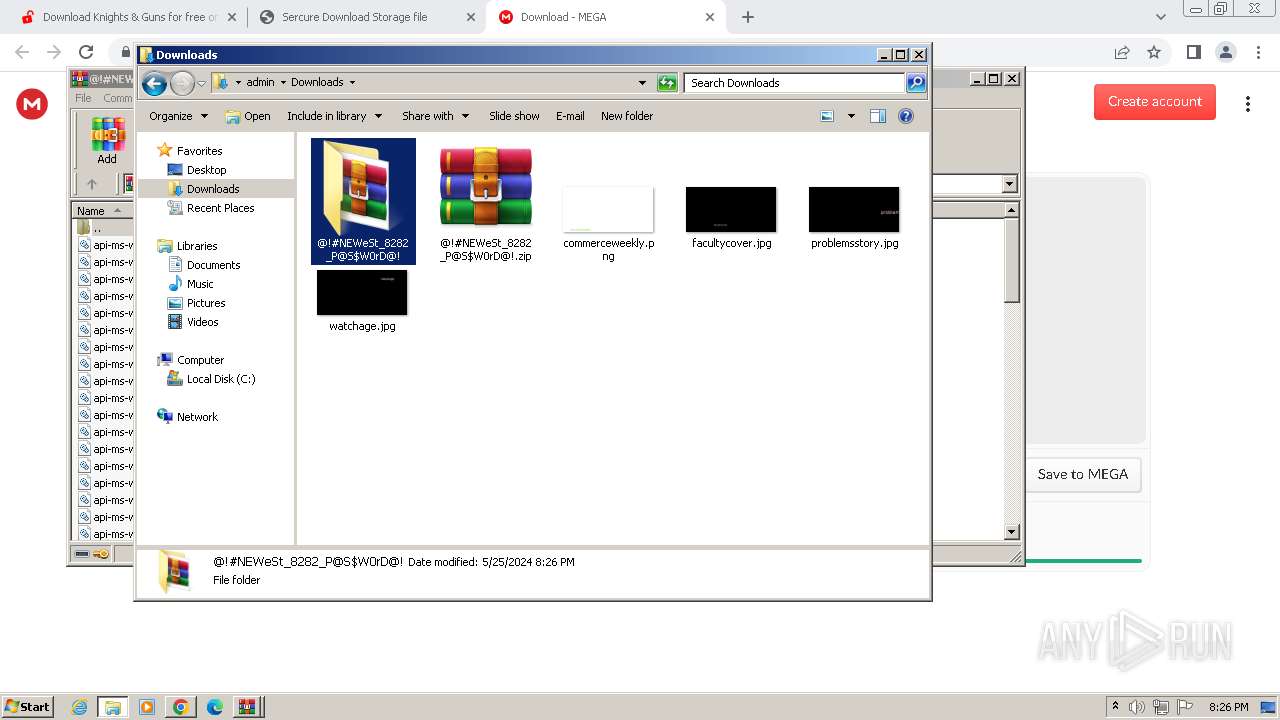Open the WinRAR path dropdown arrow

coord(1009,184)
